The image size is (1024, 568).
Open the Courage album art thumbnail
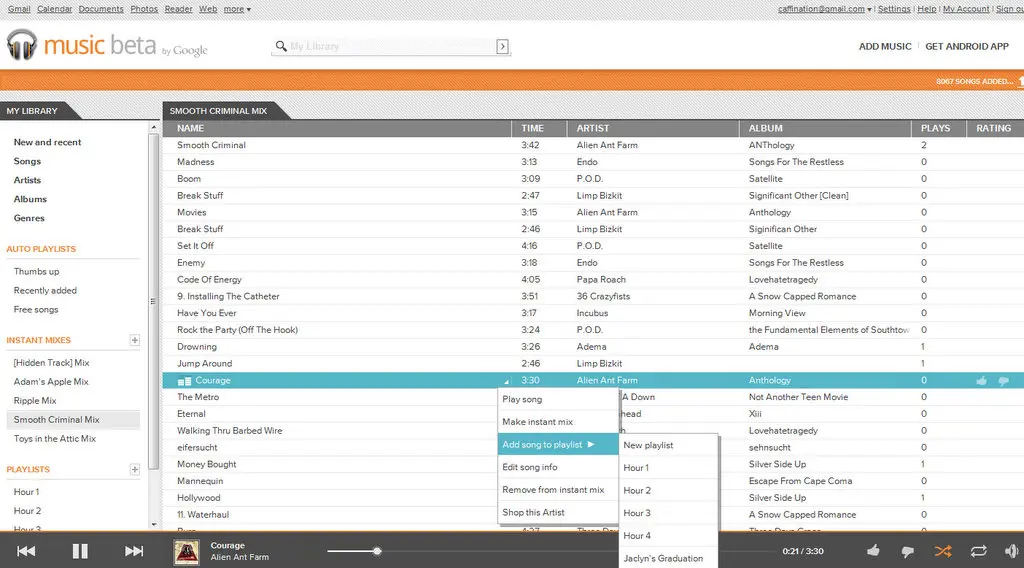[186, 551]
